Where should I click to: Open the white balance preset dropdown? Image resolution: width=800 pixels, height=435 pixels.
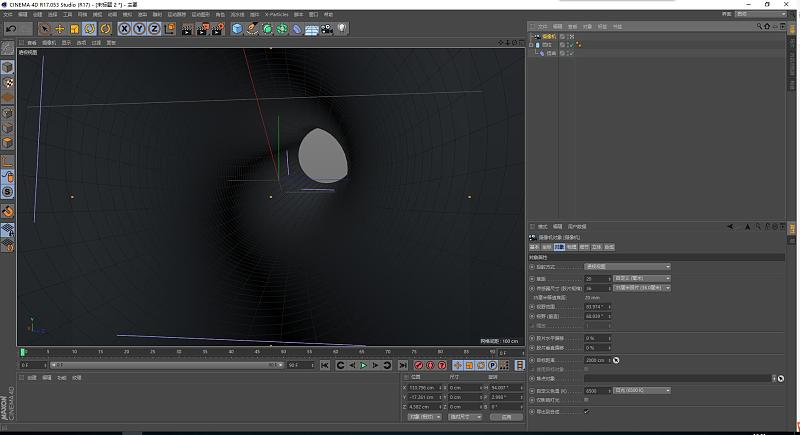pos(640,390)
